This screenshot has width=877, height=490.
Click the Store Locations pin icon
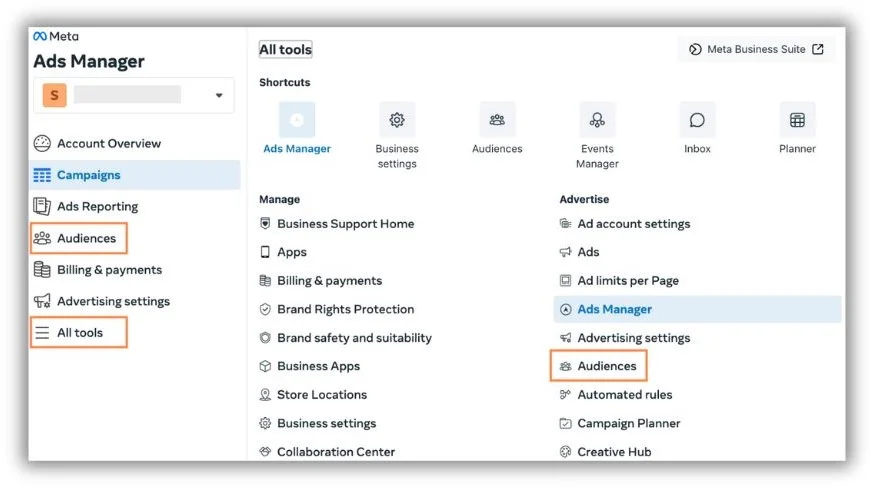point(265,395)
